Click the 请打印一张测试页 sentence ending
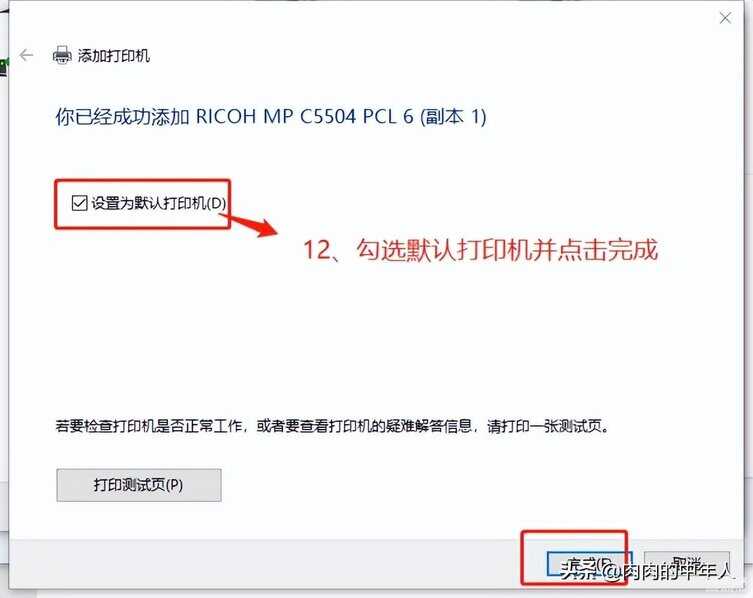Image resolution: width=753 pixels, height=598 pixels. (x=548, y=426)
